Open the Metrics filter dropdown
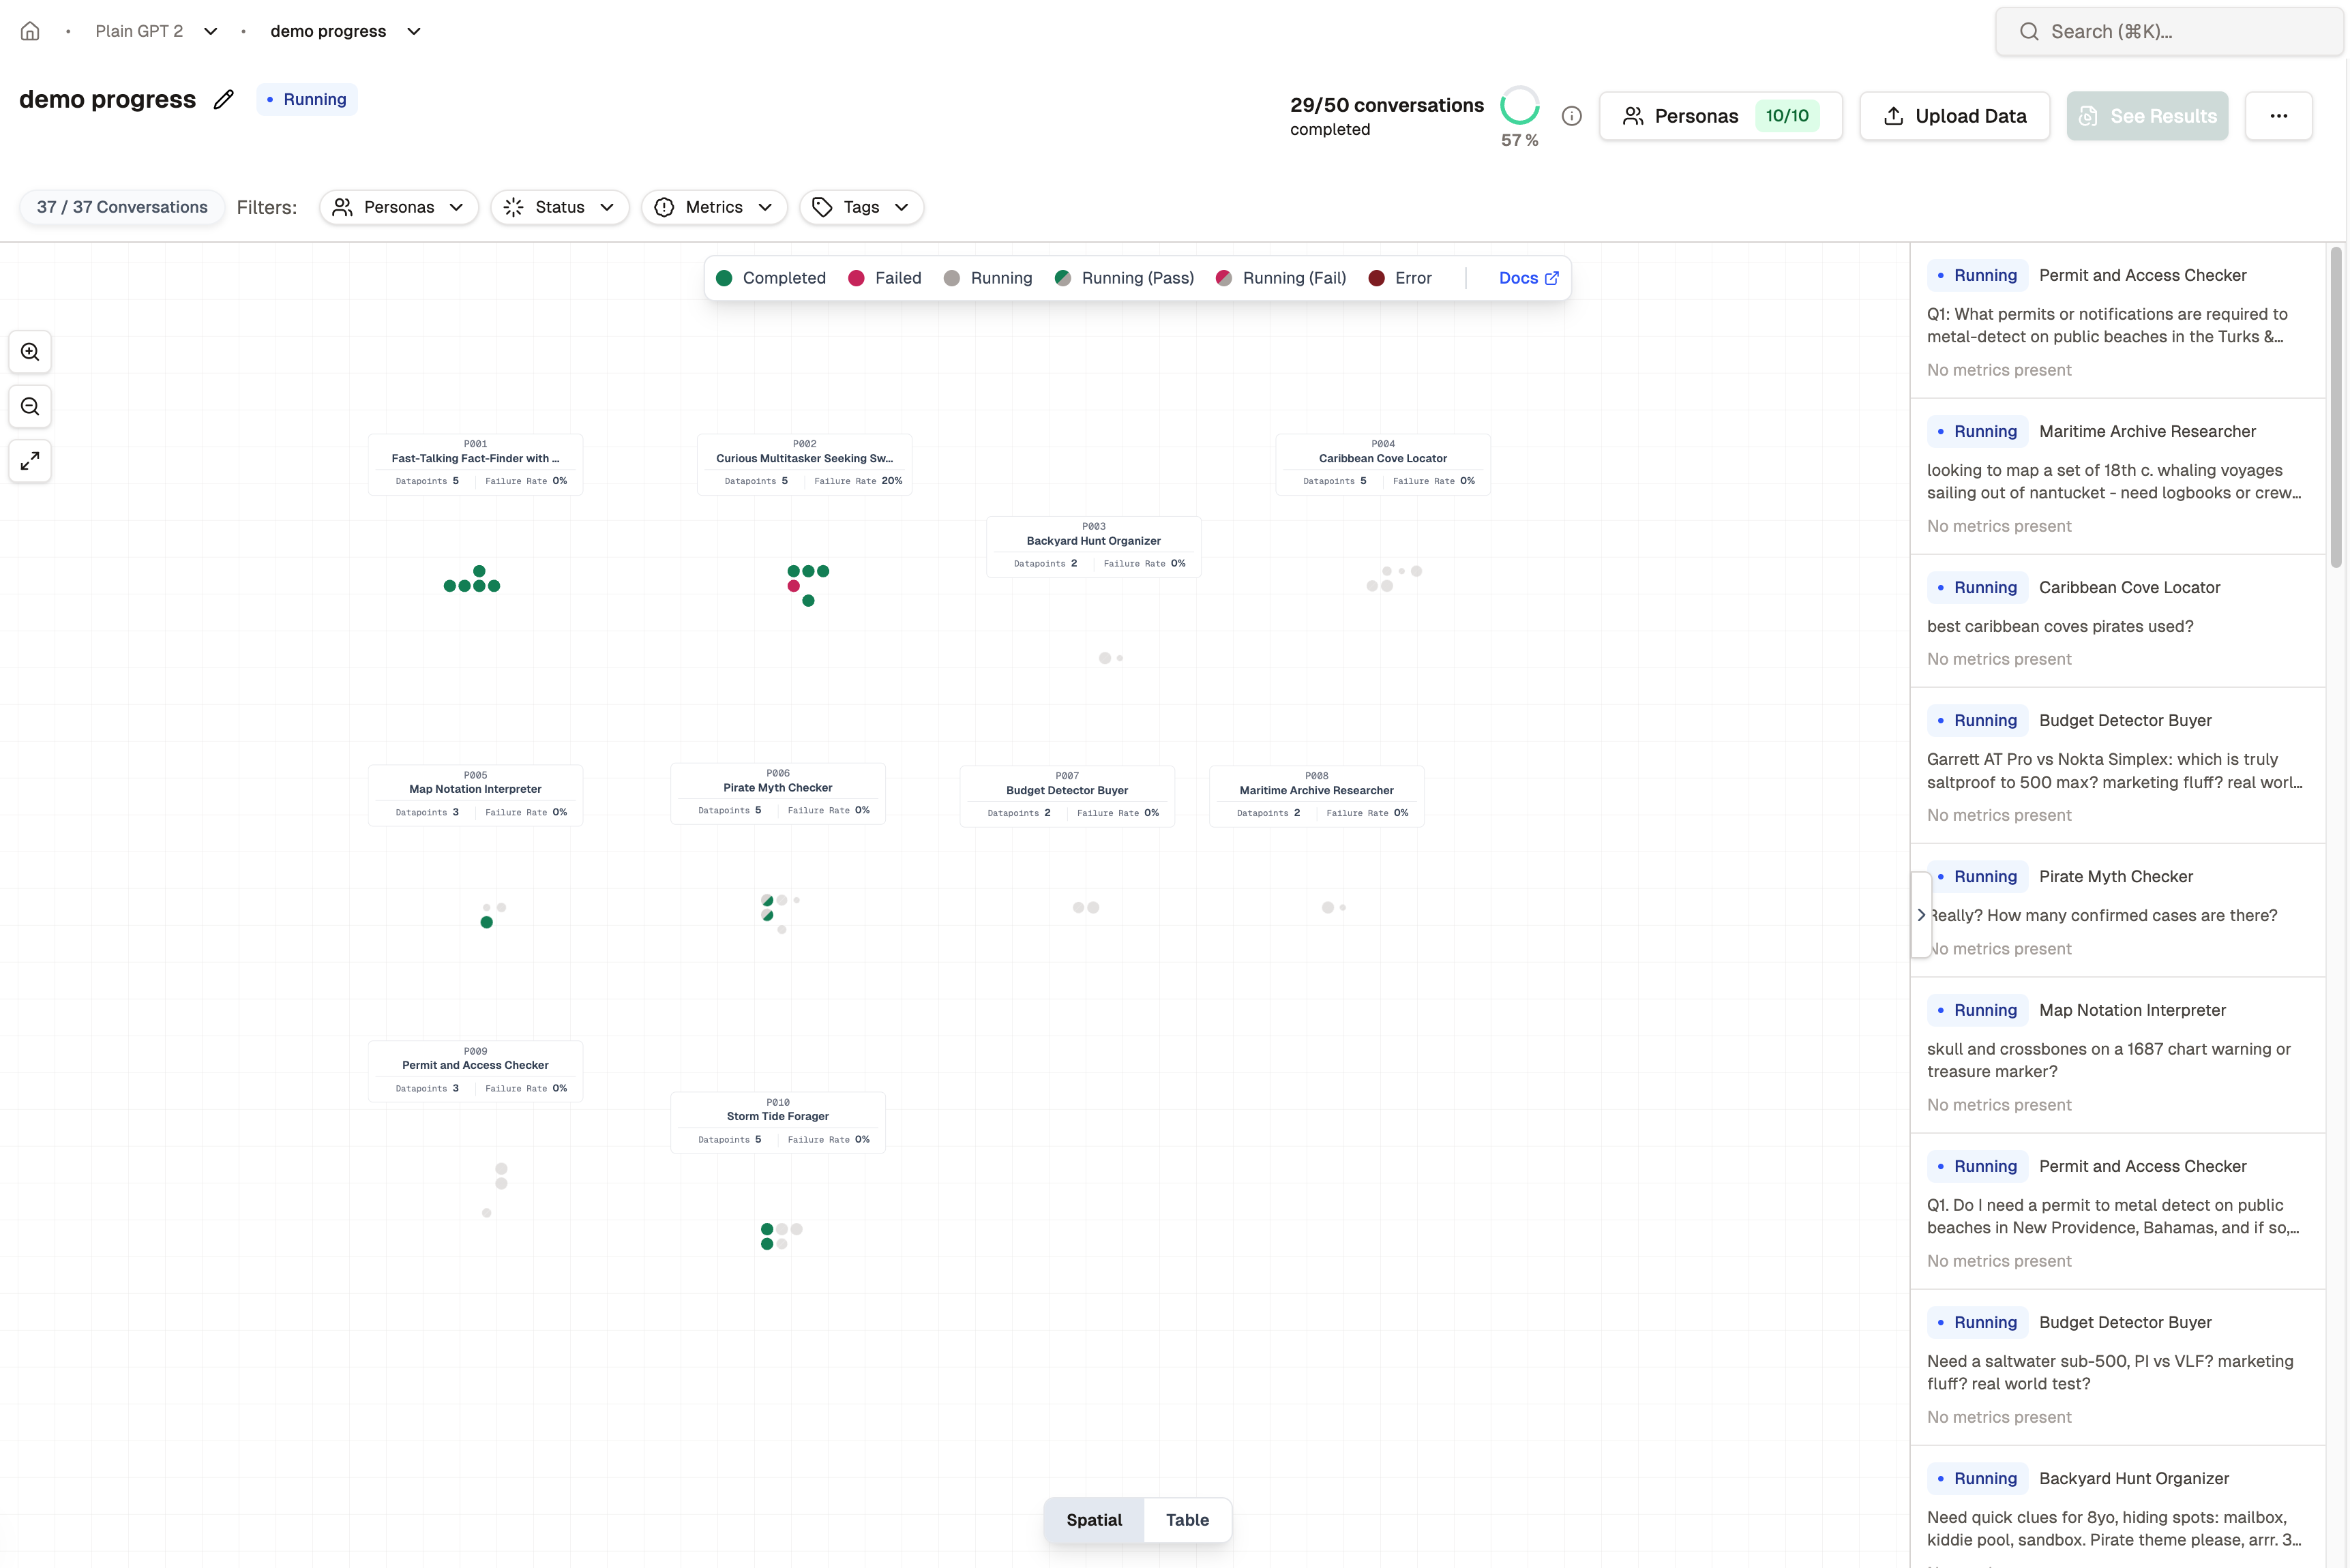This screenshot has width=2350, height=1568. (x=714, y=207)
